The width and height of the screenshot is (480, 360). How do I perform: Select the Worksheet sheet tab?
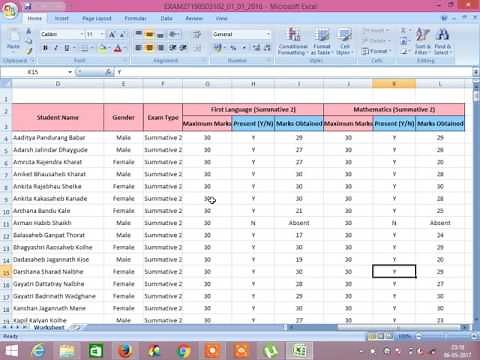tap(49, 328)
